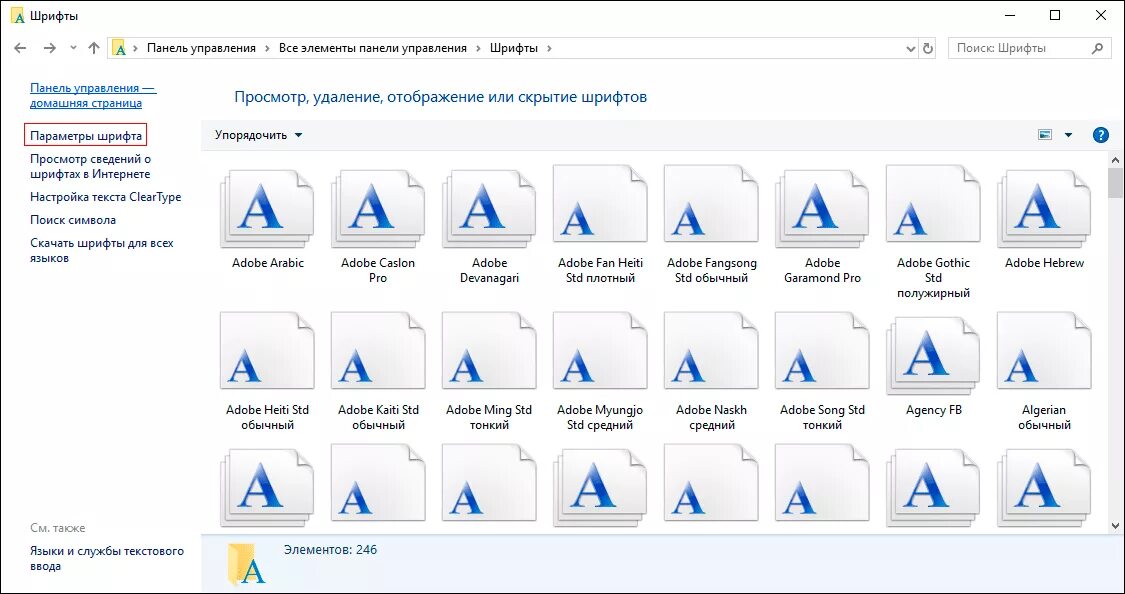Image resolution: width=1125 pixels, height=594 pixels.
Task: Select the Adobe Devanagari font icon
Action: click(489, 208)
